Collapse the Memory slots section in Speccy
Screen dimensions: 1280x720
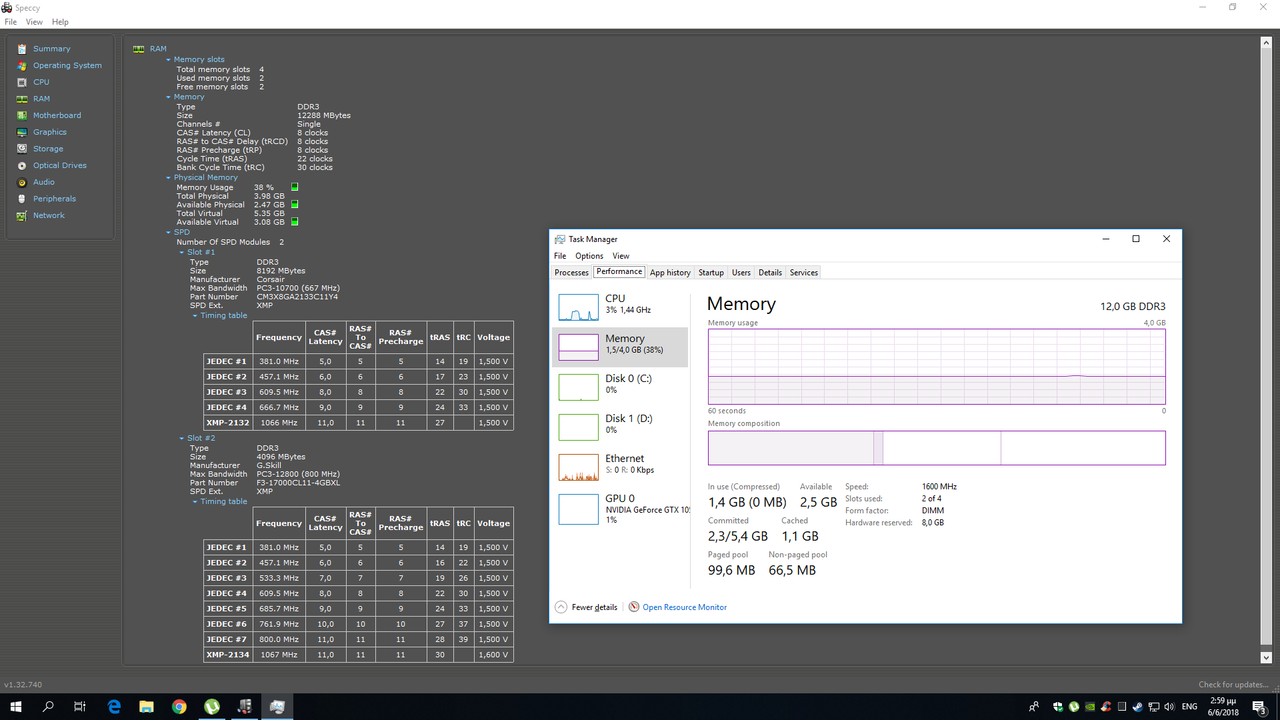coord(169,60)
